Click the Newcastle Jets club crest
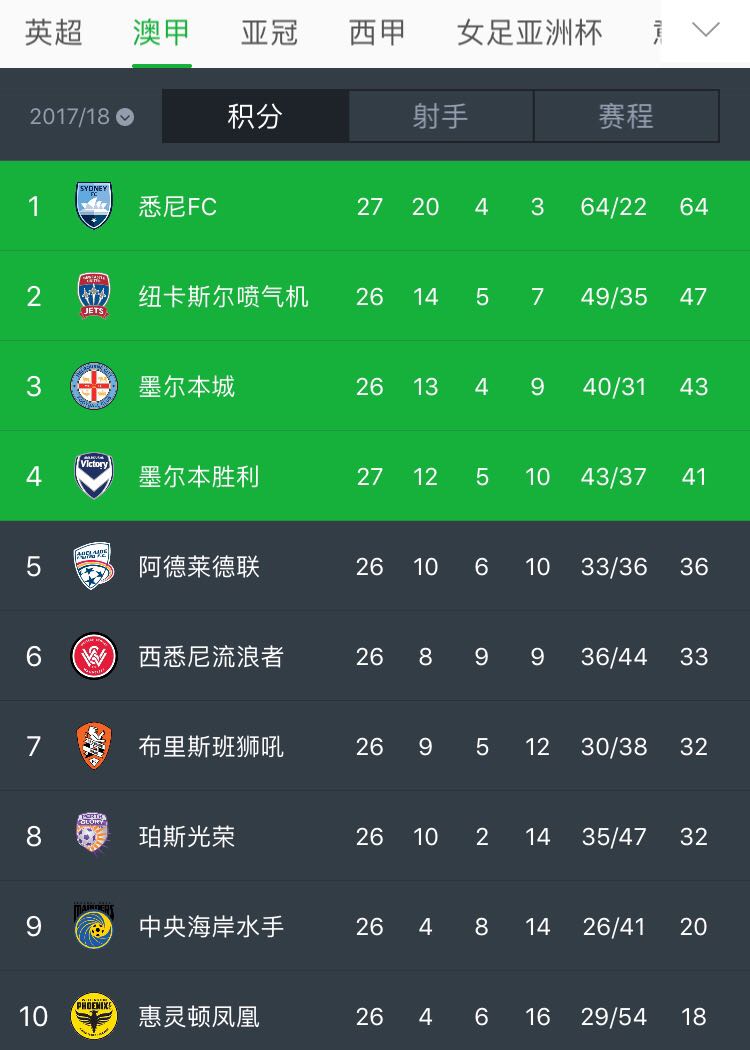Image resolution: width=750 pixels, height=1050 pixels. click(94, 296)
